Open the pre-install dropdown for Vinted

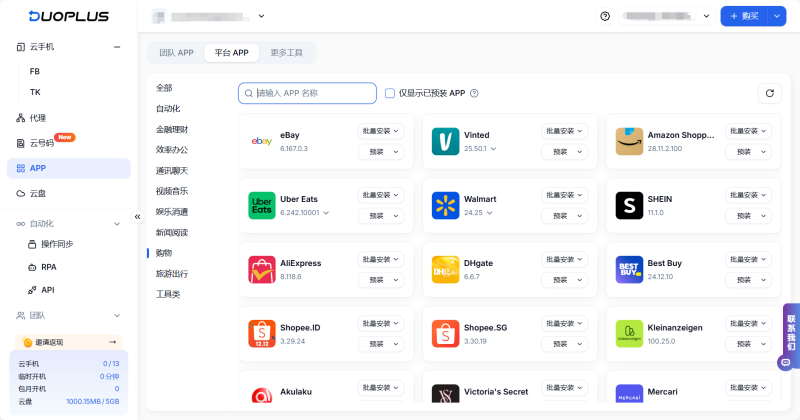[564, 152]
